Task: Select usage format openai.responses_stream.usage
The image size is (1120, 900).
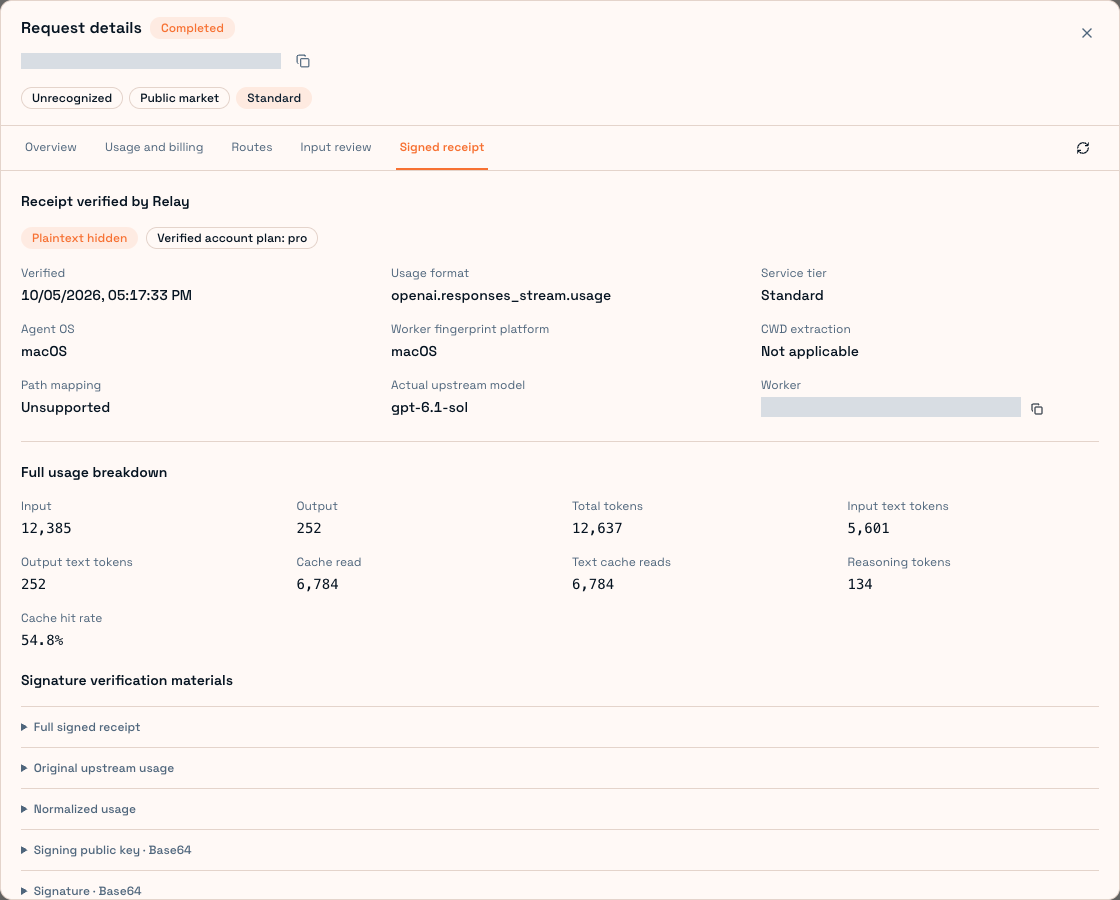Action: pos(501,295)
